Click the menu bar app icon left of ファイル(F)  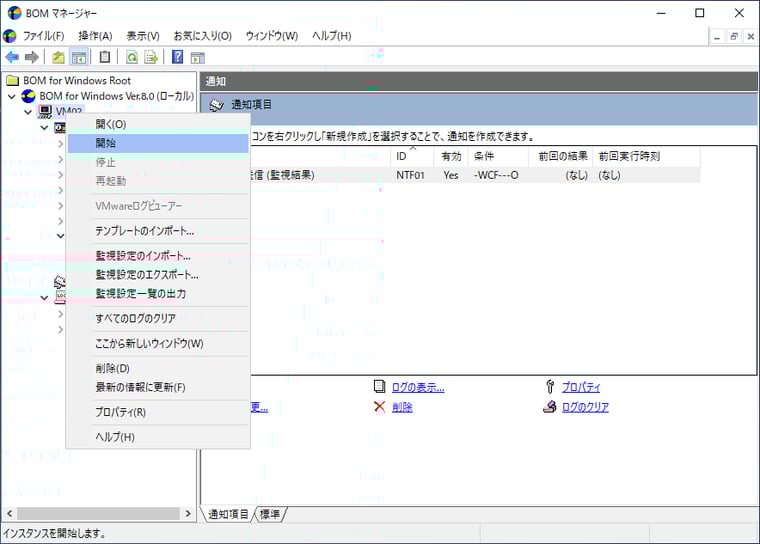click(x=10, y=36)
